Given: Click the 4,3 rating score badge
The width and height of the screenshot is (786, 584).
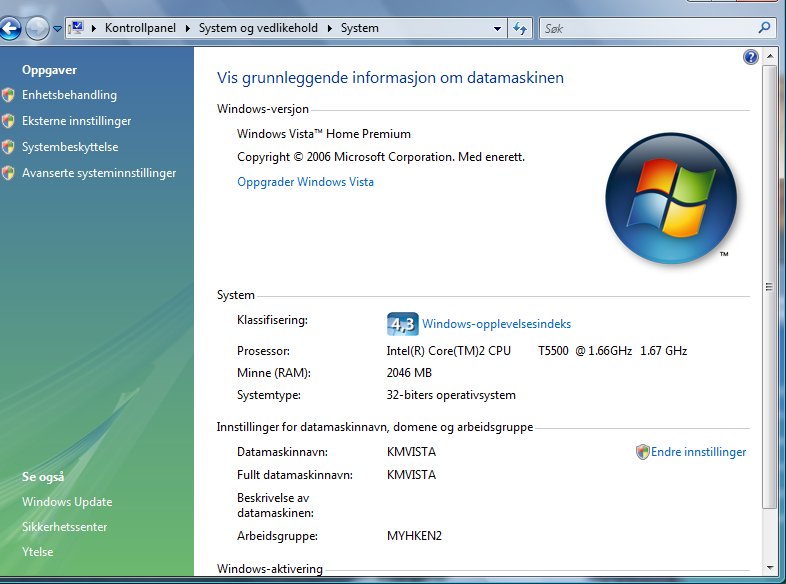Looking at the screenshot, I should pos(403,324).
